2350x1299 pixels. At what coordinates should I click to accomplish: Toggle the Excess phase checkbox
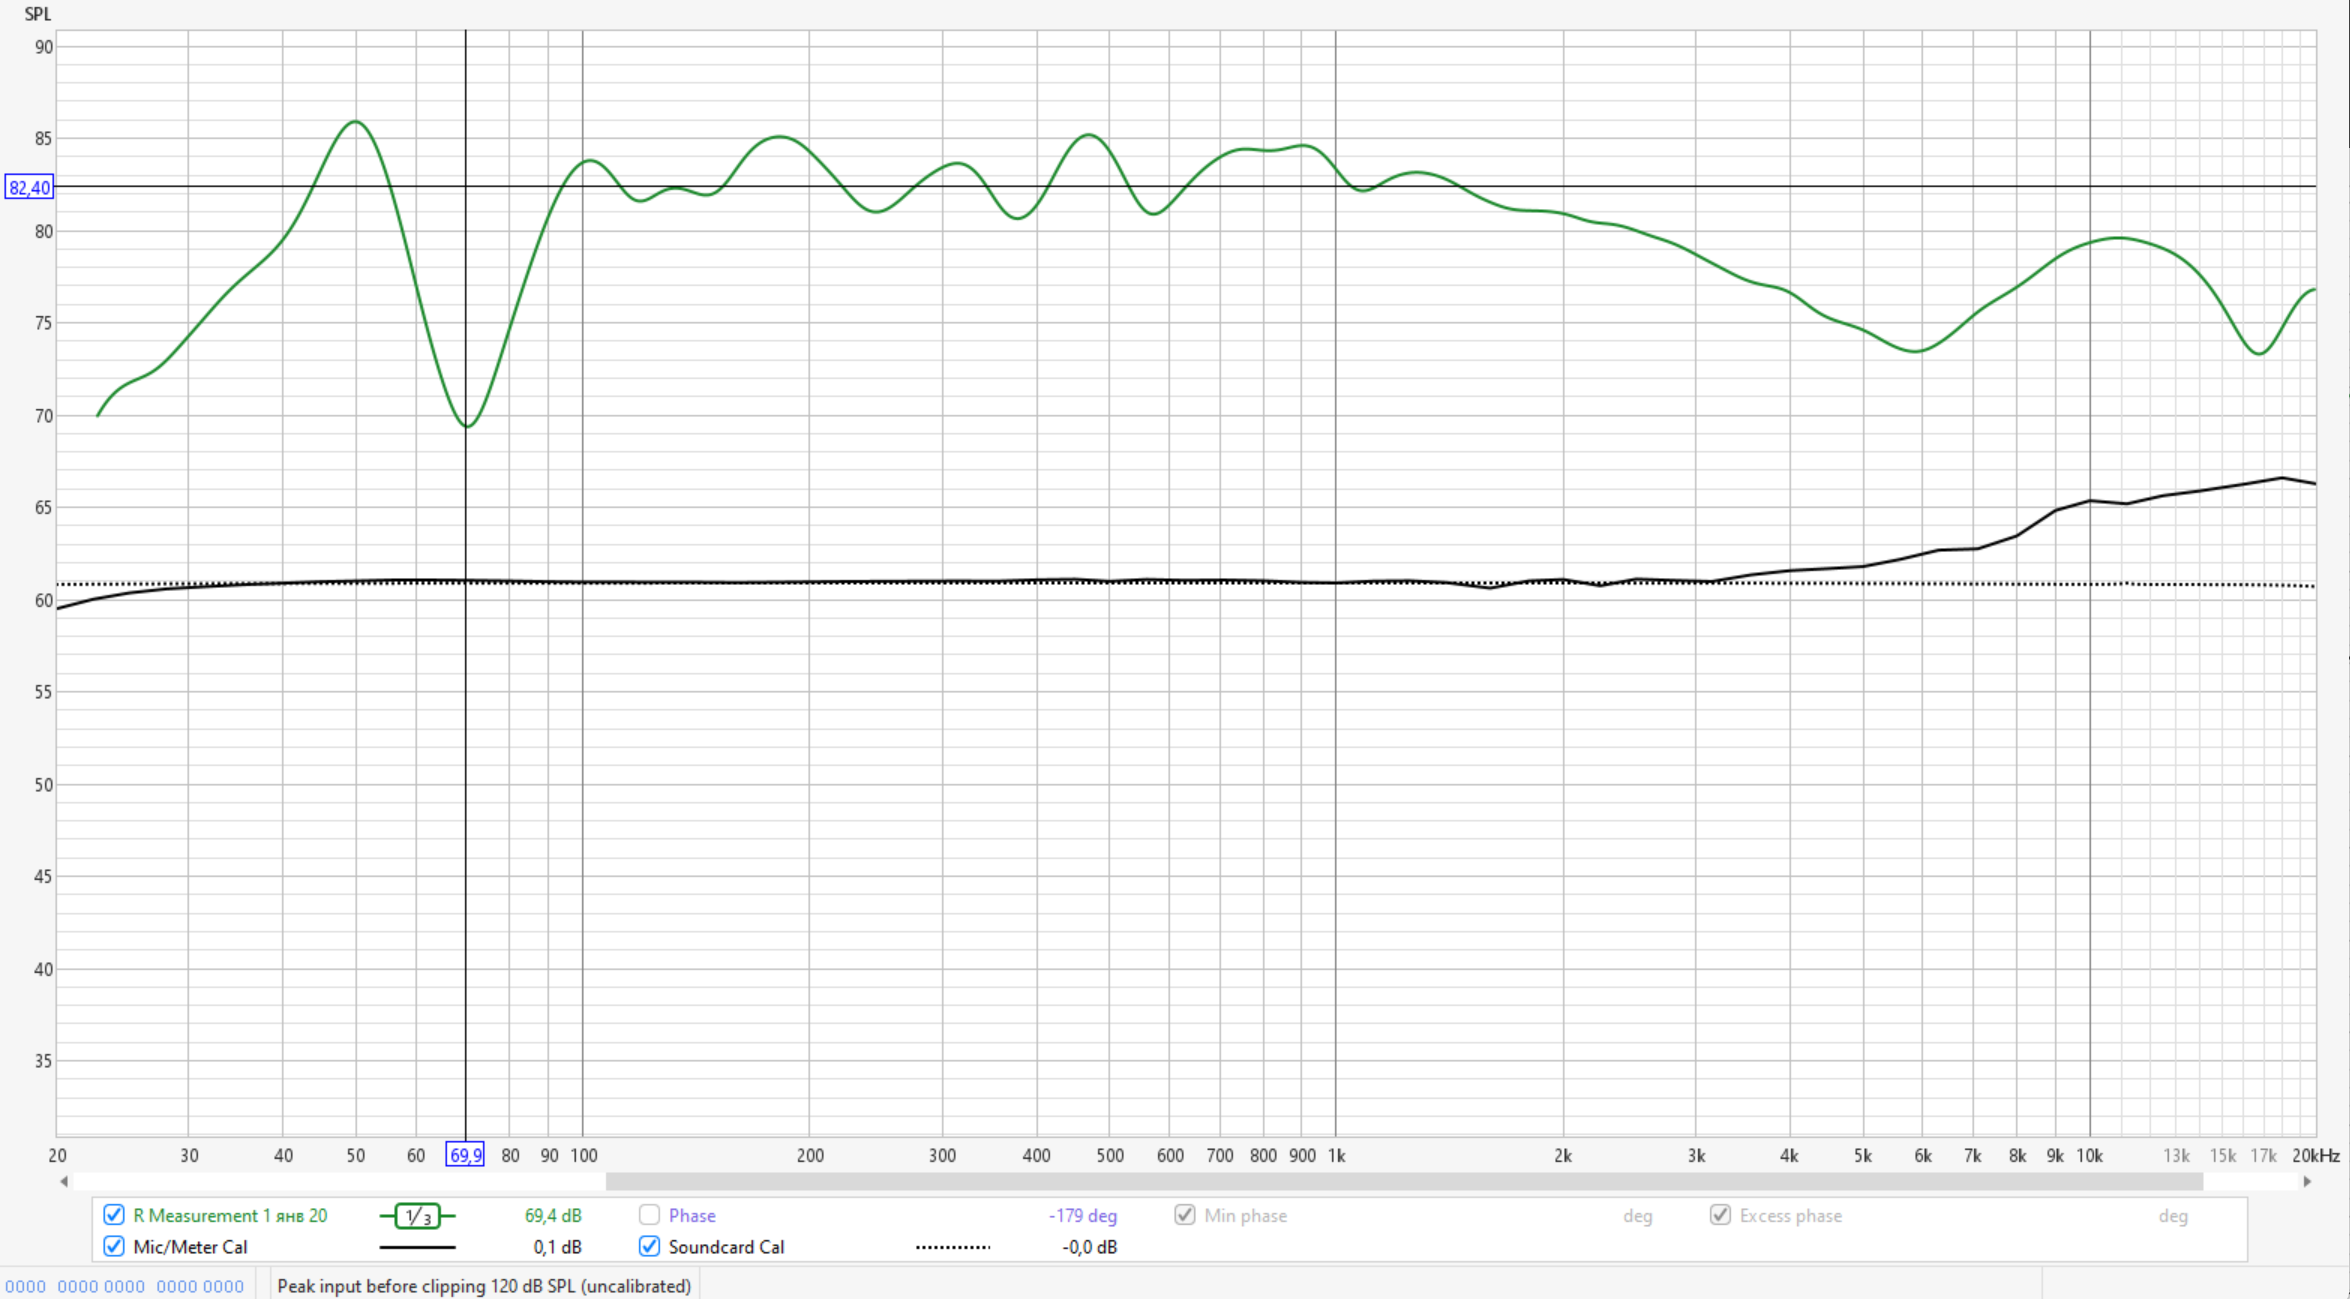1720,1215
